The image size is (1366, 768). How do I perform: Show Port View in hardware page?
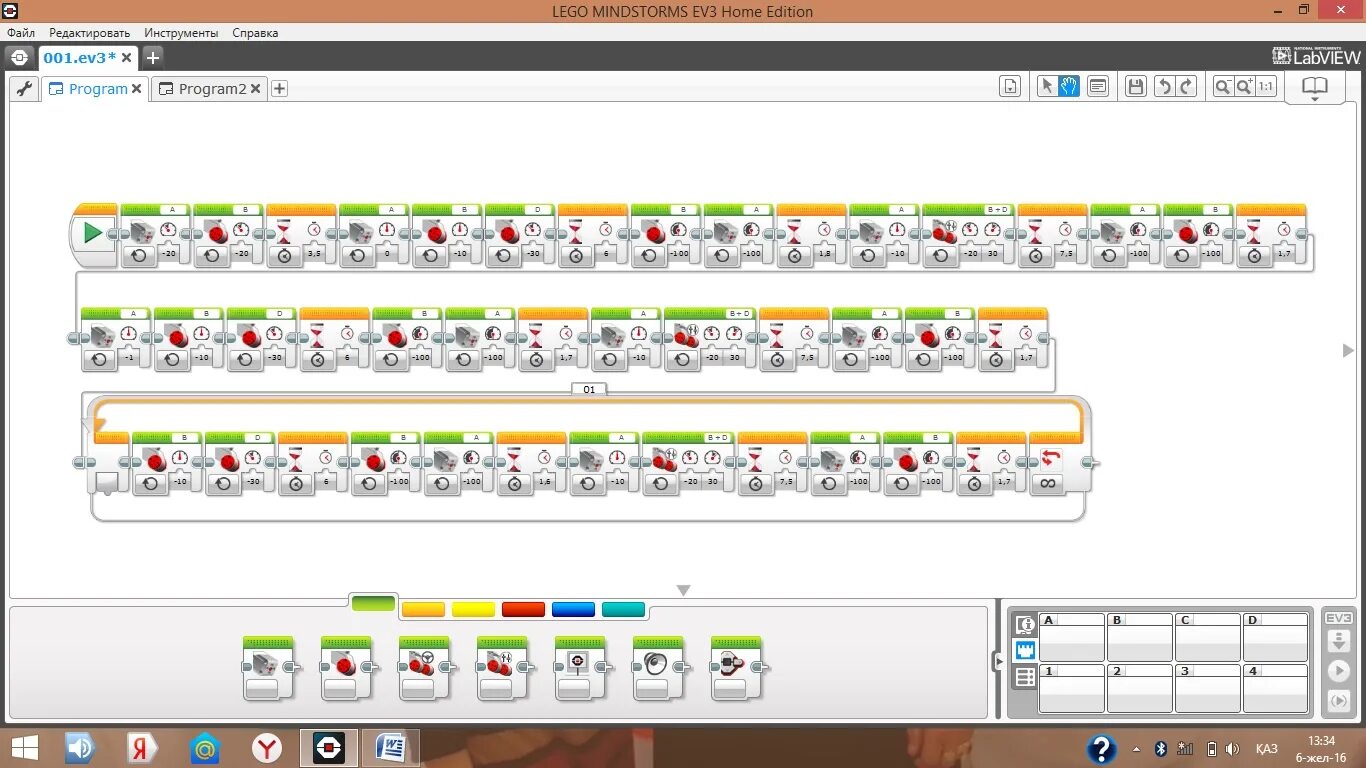1024,651
